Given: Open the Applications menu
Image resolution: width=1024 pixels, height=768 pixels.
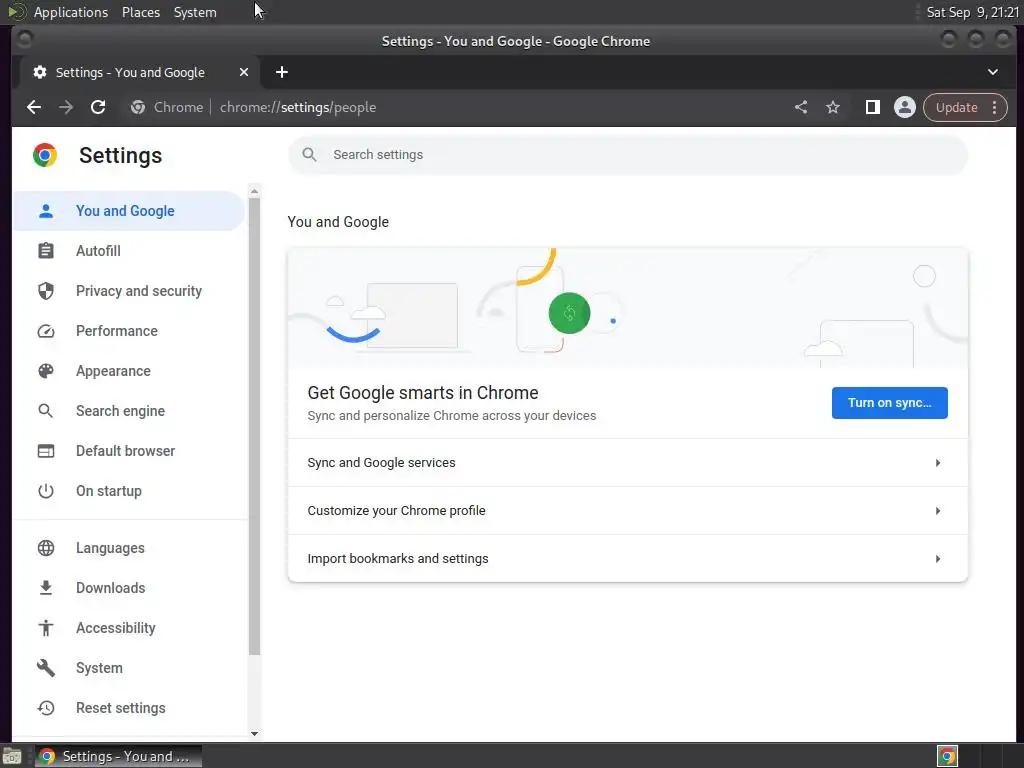Looking at the screenshot, I should 71,12.
